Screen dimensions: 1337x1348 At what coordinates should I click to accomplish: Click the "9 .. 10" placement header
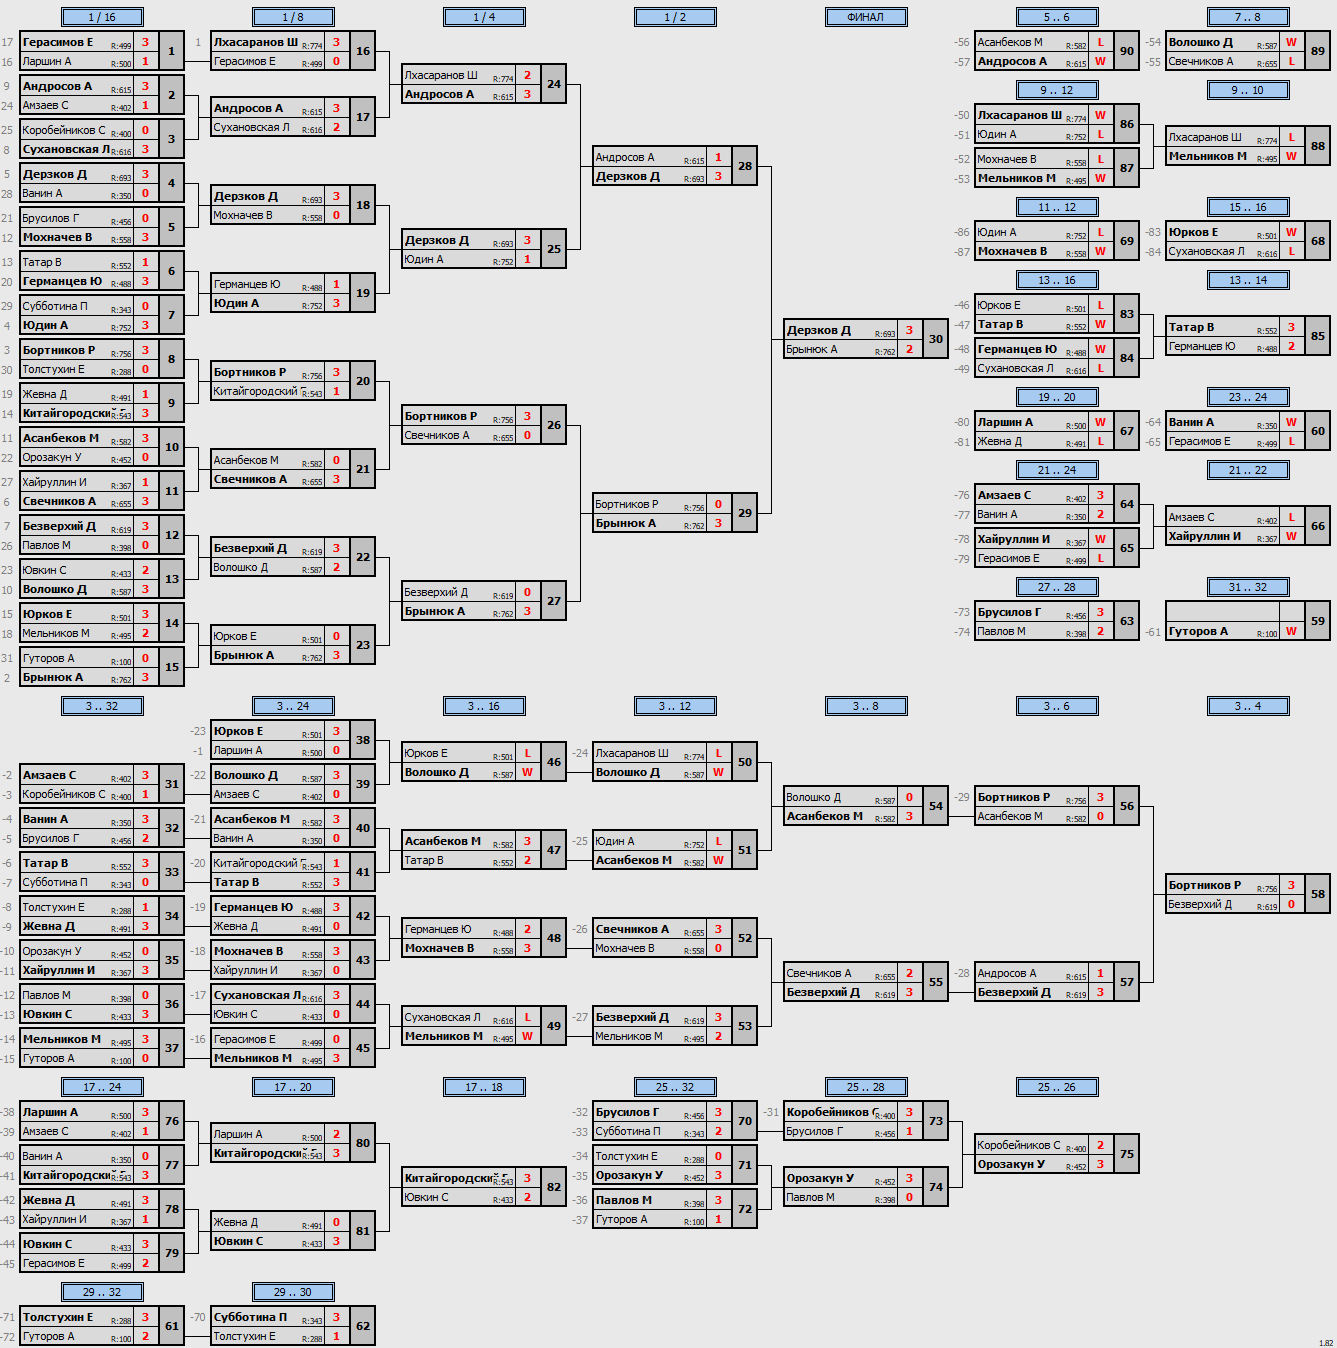[x=1248, y=90]
